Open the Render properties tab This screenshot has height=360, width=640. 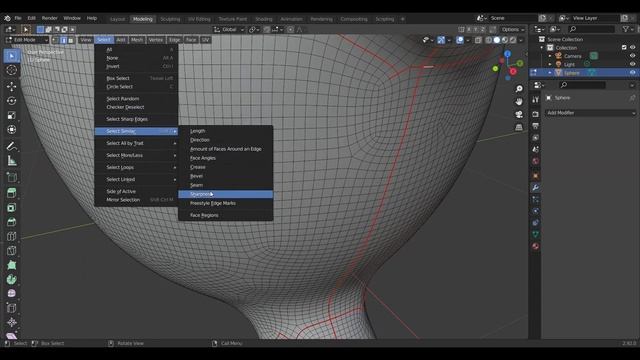(536, 114)
